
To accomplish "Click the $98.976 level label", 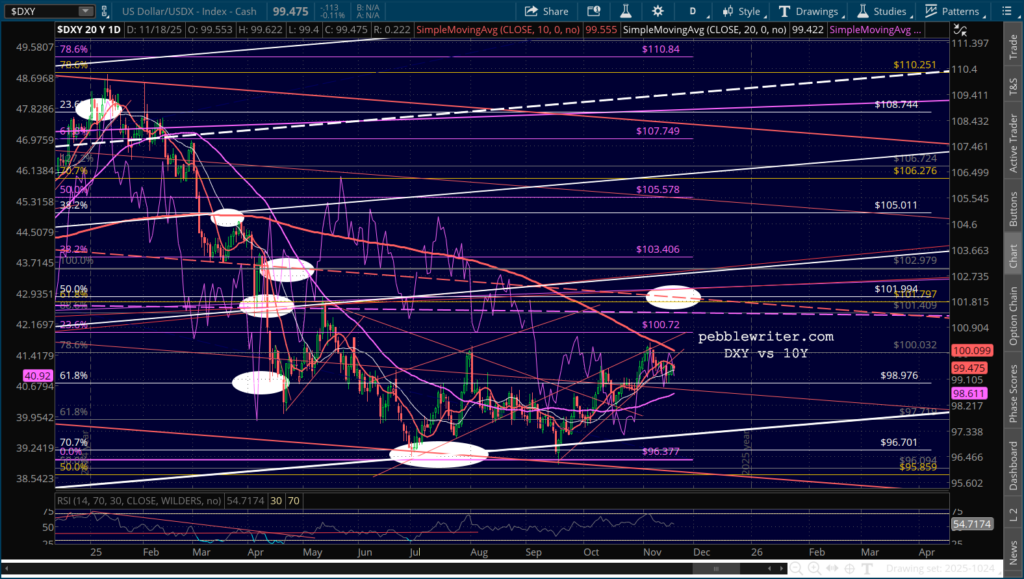I will [x=899, y=376].
